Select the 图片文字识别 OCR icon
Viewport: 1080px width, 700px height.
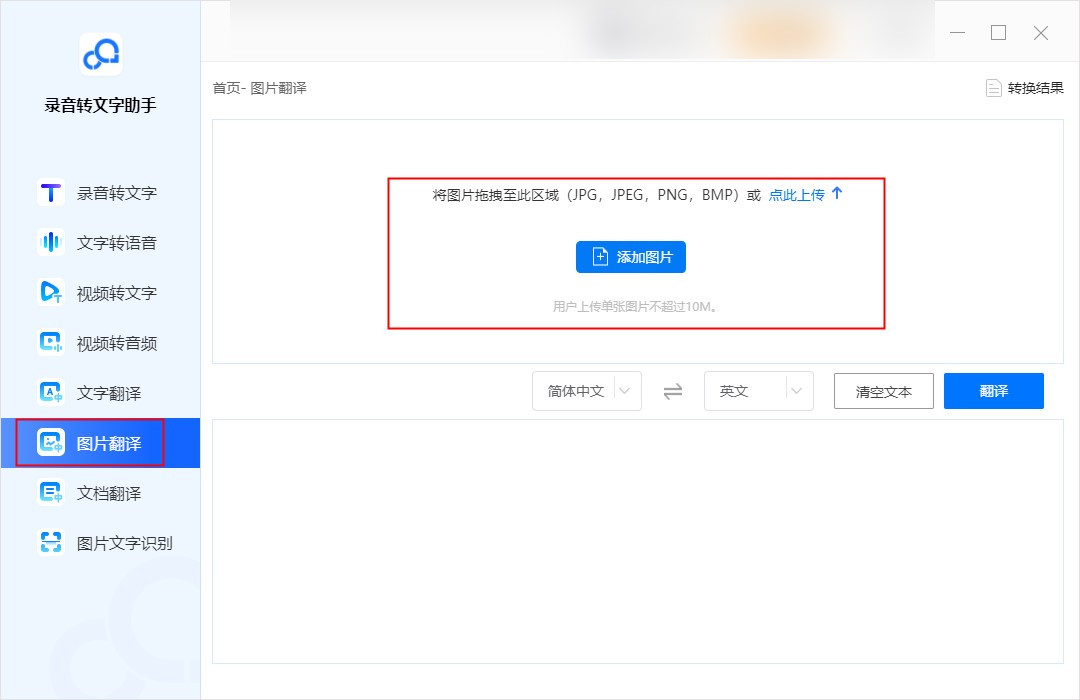click(x=50, y=542)
